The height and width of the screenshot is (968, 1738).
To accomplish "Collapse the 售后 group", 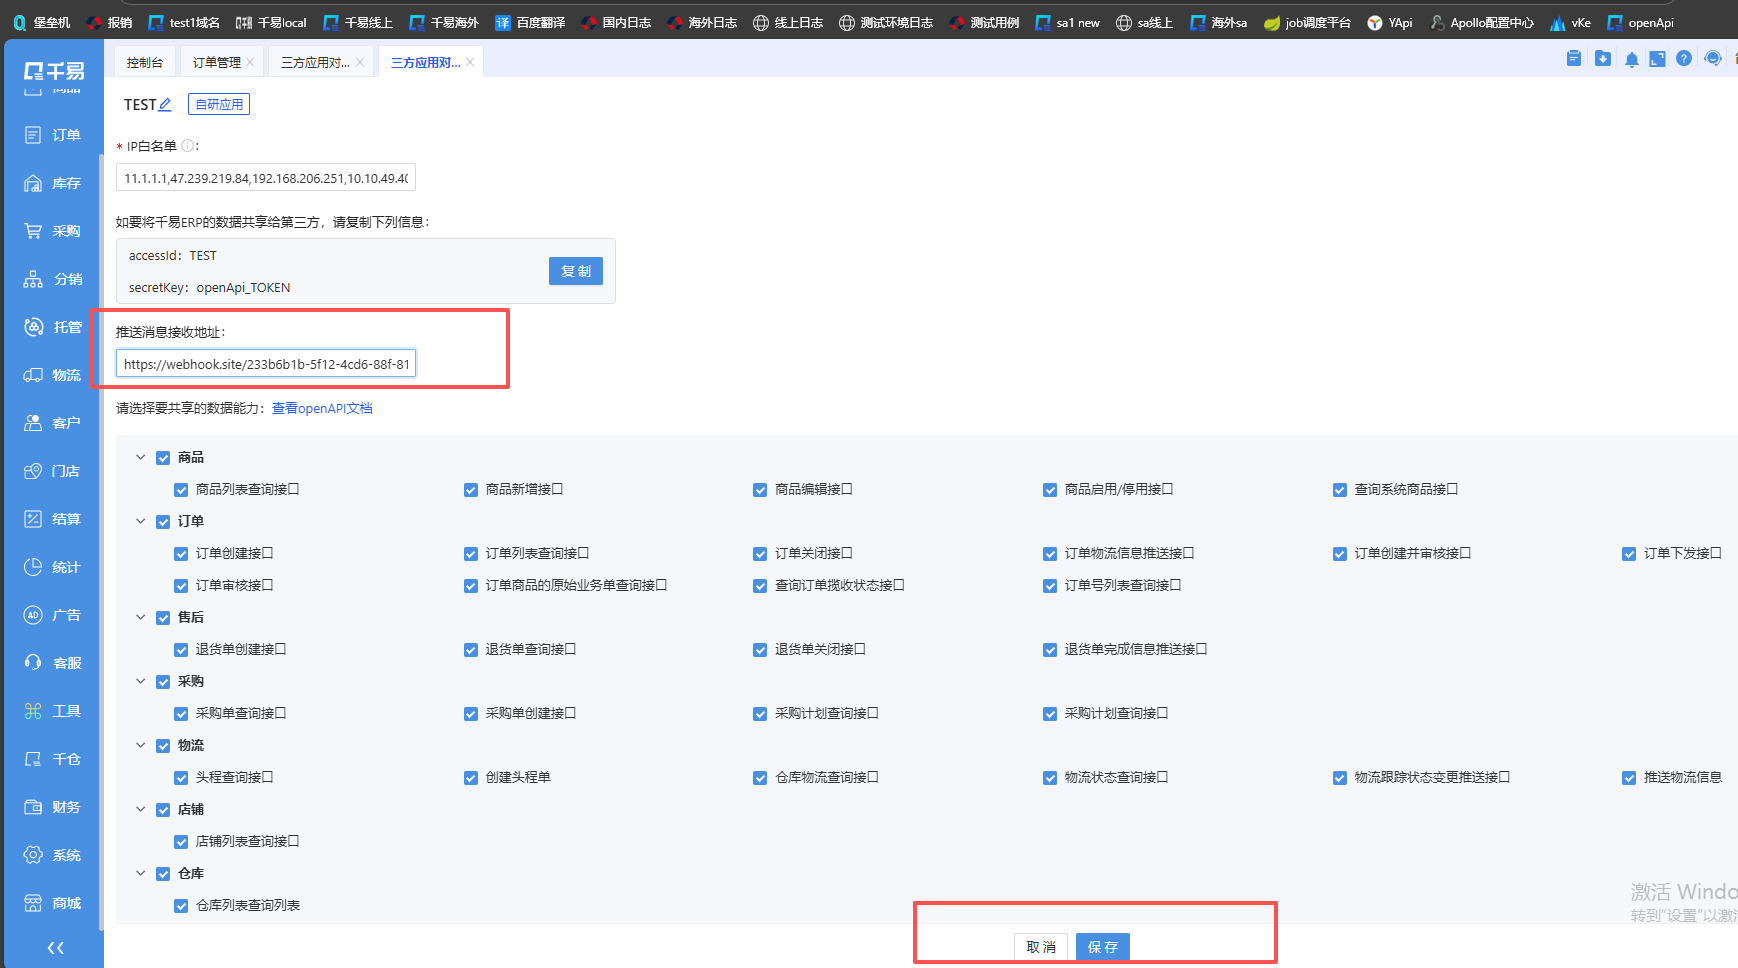I will tap(141, 617).
